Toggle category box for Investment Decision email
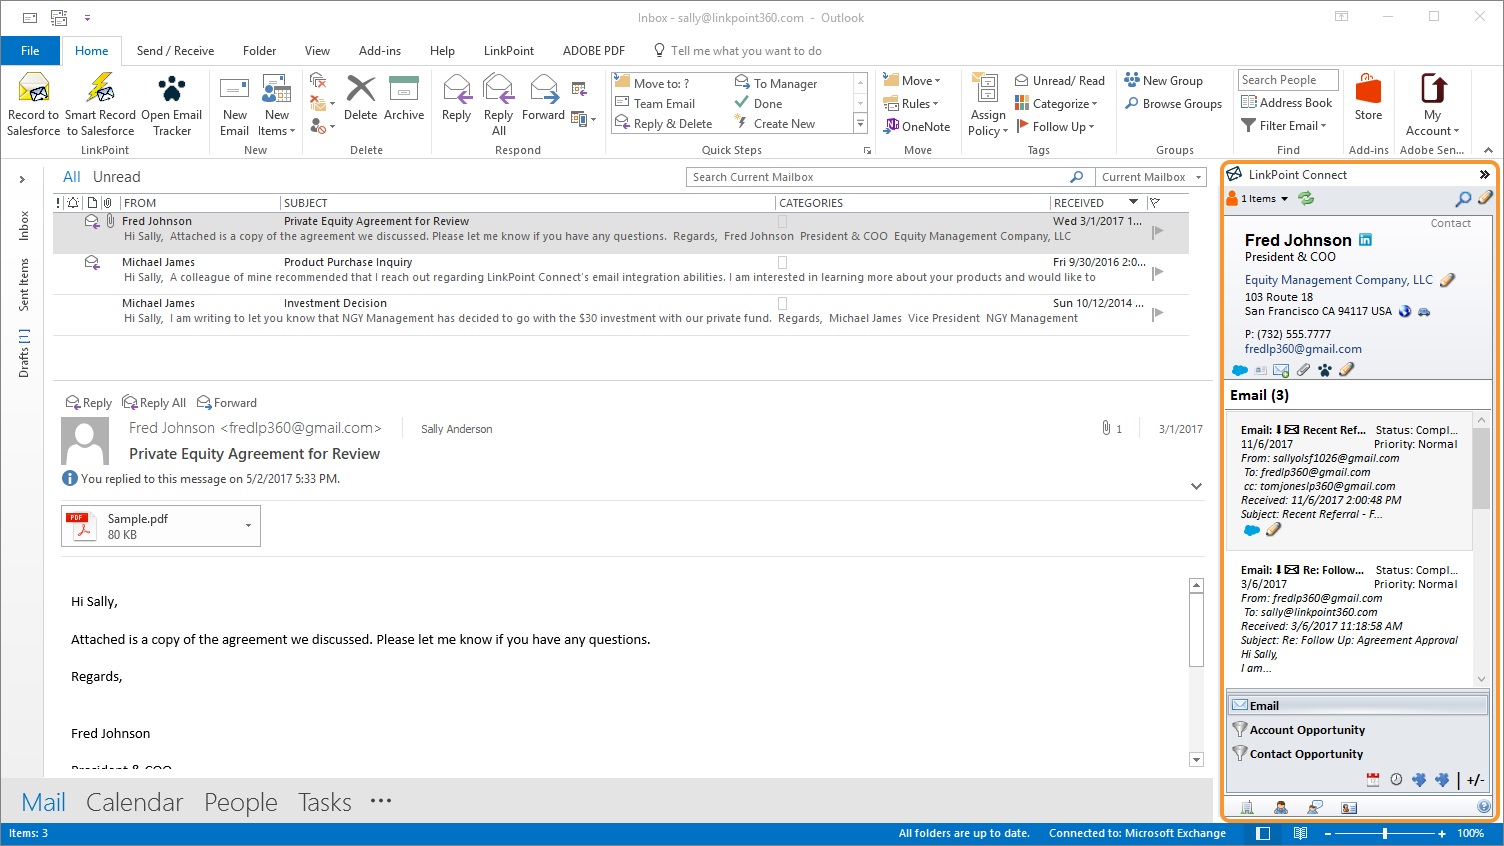 point(782,303)
